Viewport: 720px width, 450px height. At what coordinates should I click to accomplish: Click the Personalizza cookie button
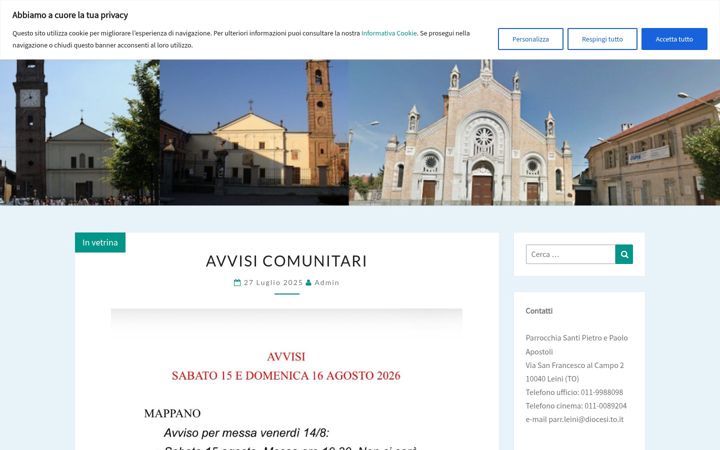point(530,39)
